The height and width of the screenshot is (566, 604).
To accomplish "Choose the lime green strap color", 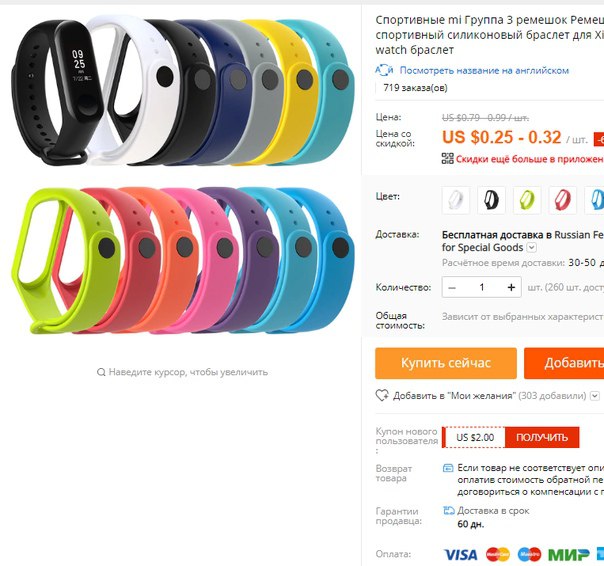I will (x=527, y=200).
